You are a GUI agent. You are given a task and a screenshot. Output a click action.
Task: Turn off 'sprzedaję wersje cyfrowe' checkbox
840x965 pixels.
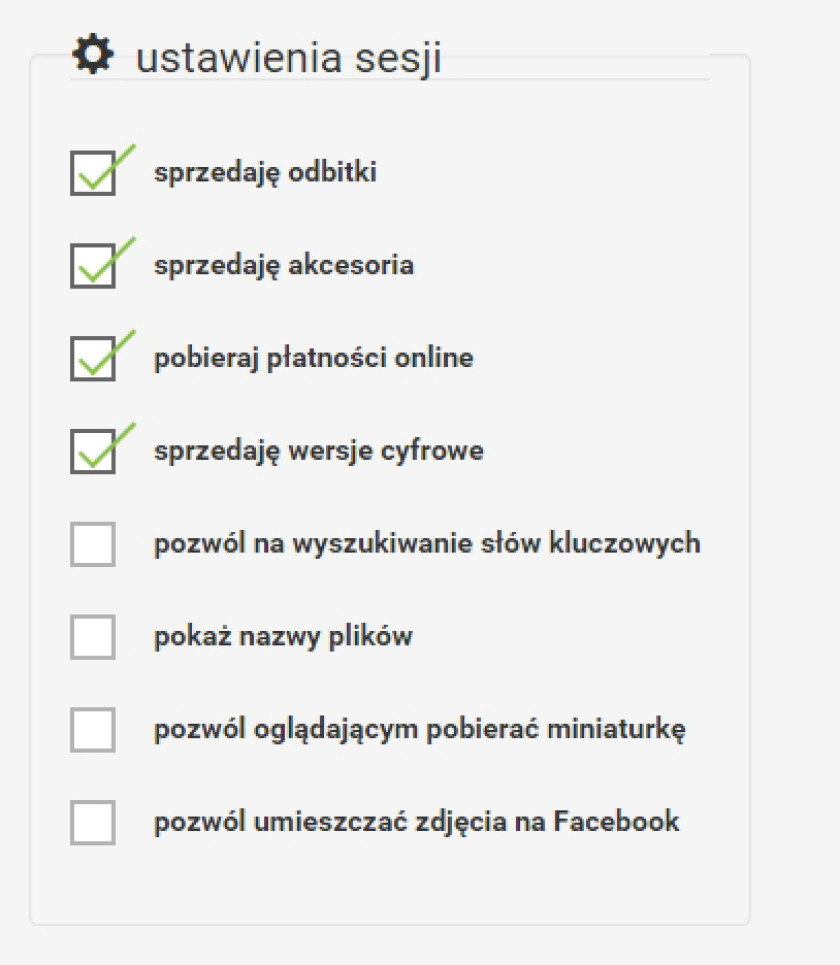93,452
